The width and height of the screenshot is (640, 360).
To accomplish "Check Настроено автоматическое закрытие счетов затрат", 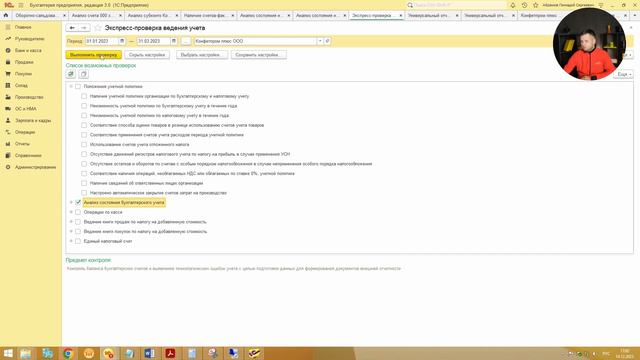I will (84, 193).
